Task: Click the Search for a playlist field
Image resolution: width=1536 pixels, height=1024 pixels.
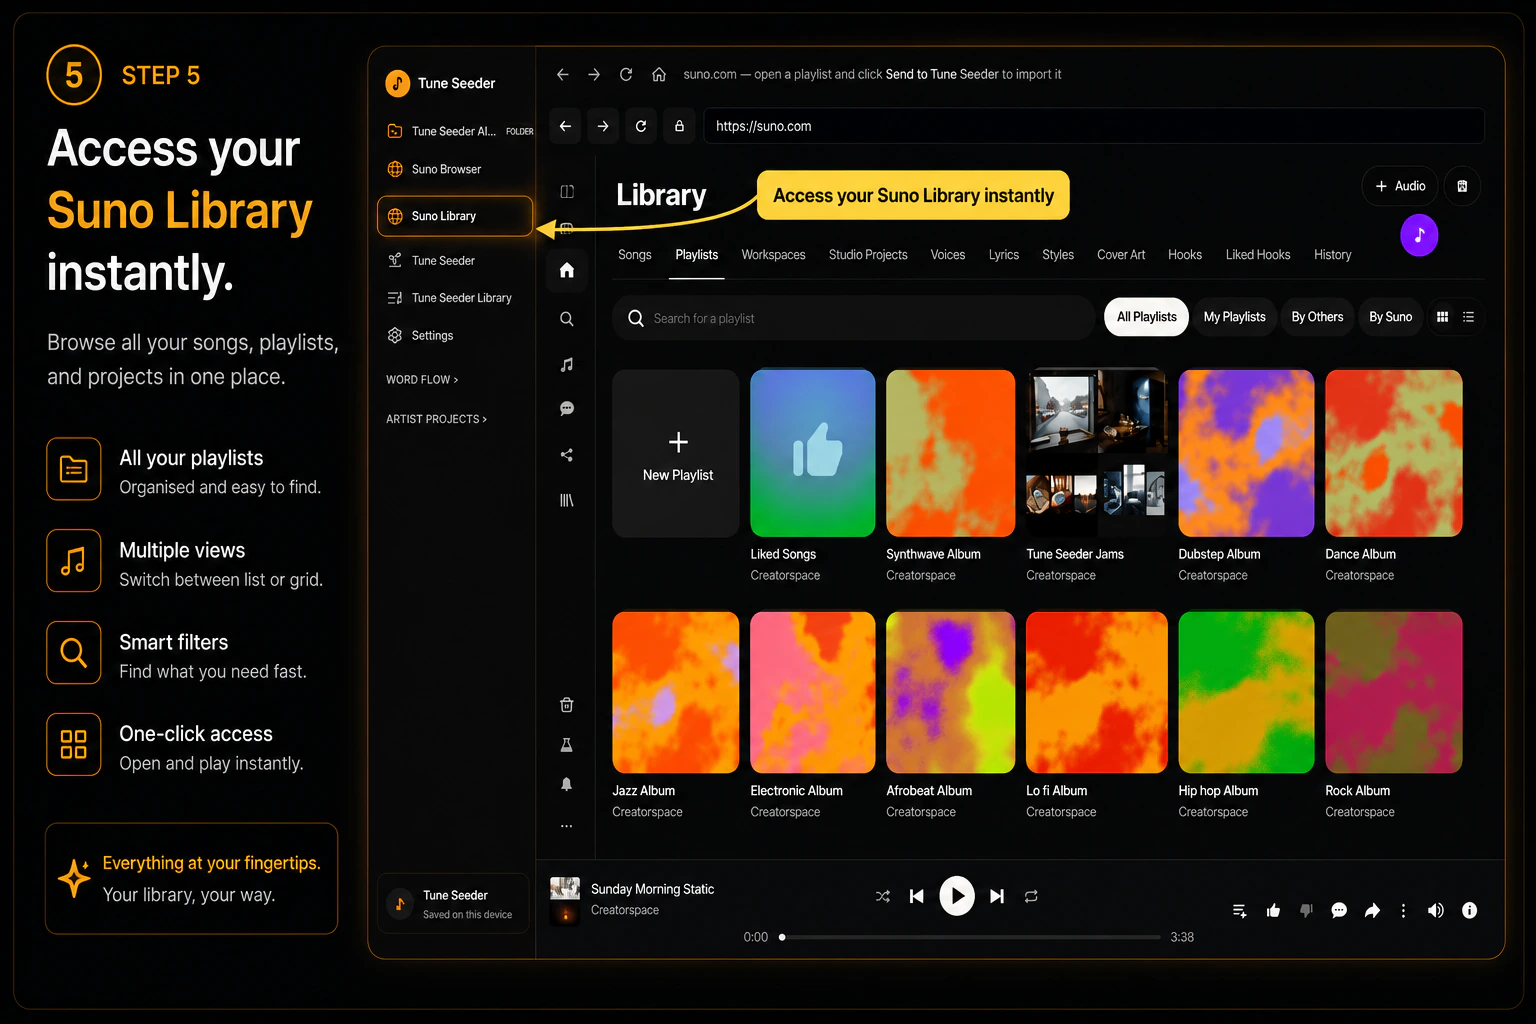Action: click(854, 318)
